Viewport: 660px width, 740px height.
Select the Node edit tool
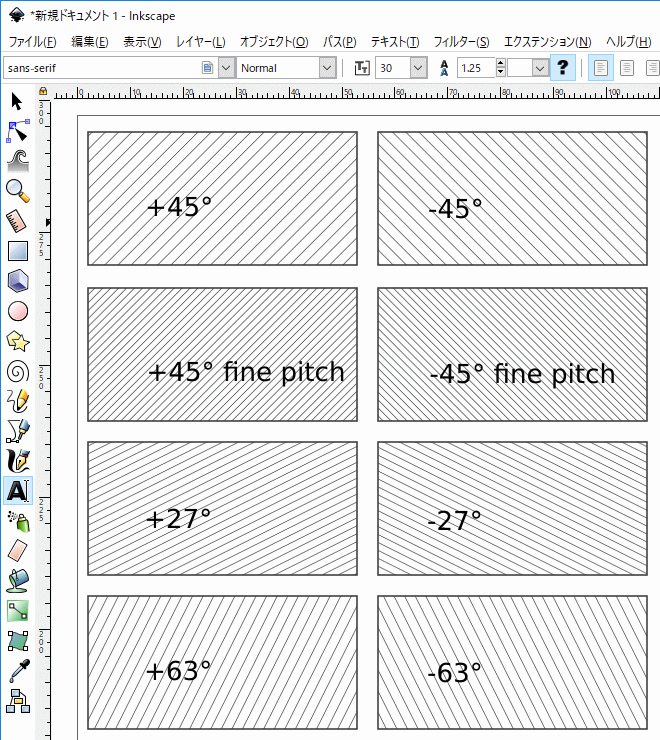coord(17,130)
